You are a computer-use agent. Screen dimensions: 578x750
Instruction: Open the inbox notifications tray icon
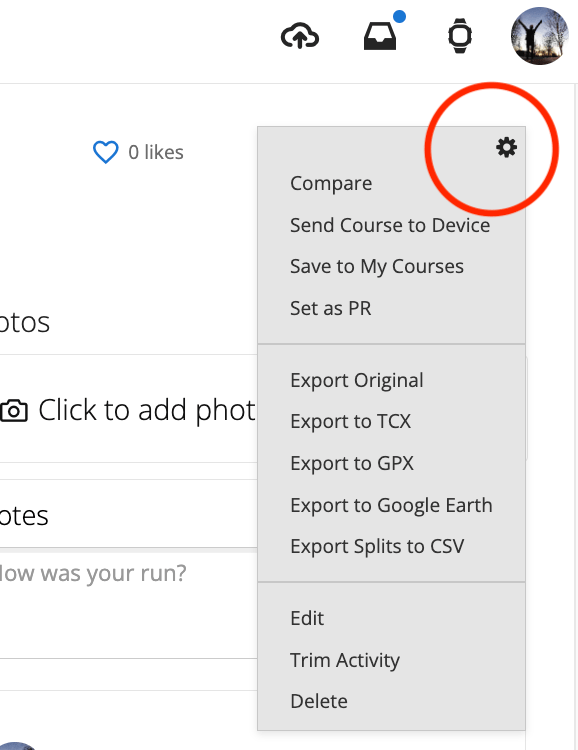click(380, 36)
